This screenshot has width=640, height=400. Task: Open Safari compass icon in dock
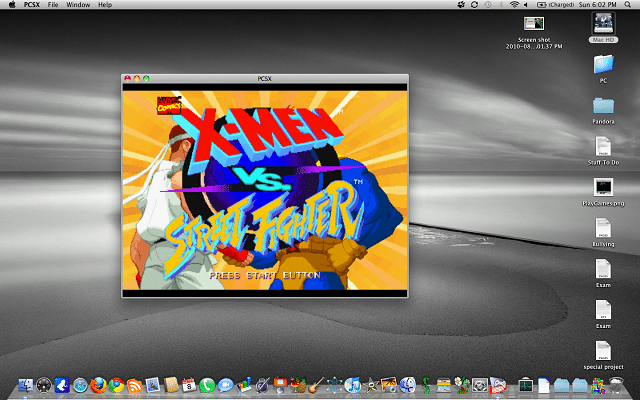point(80,385)
